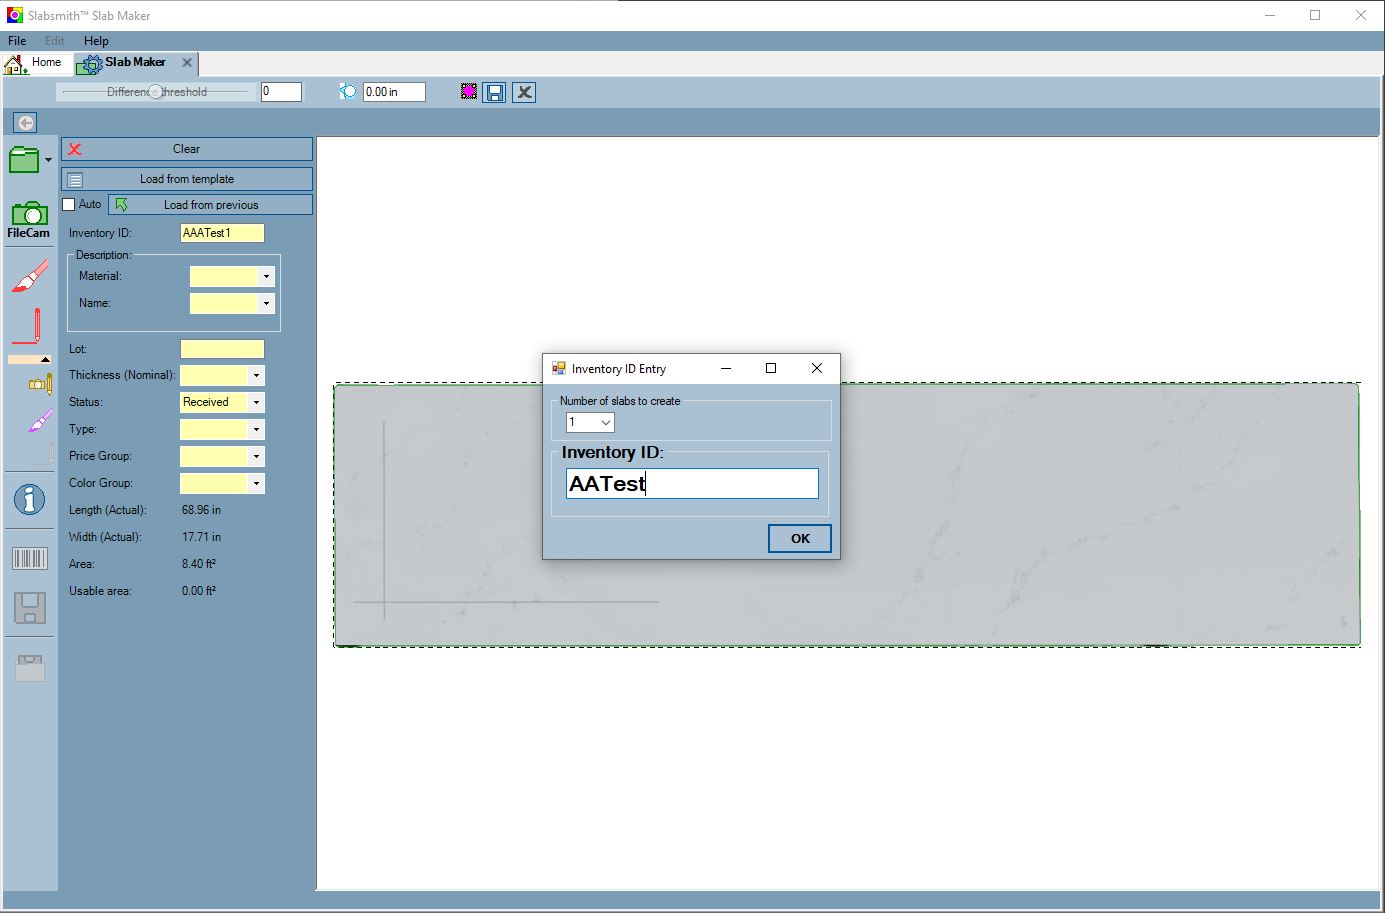Viewport: 1385px width, 913px height.
Task: Open the File menu
Action: [17, 41]
